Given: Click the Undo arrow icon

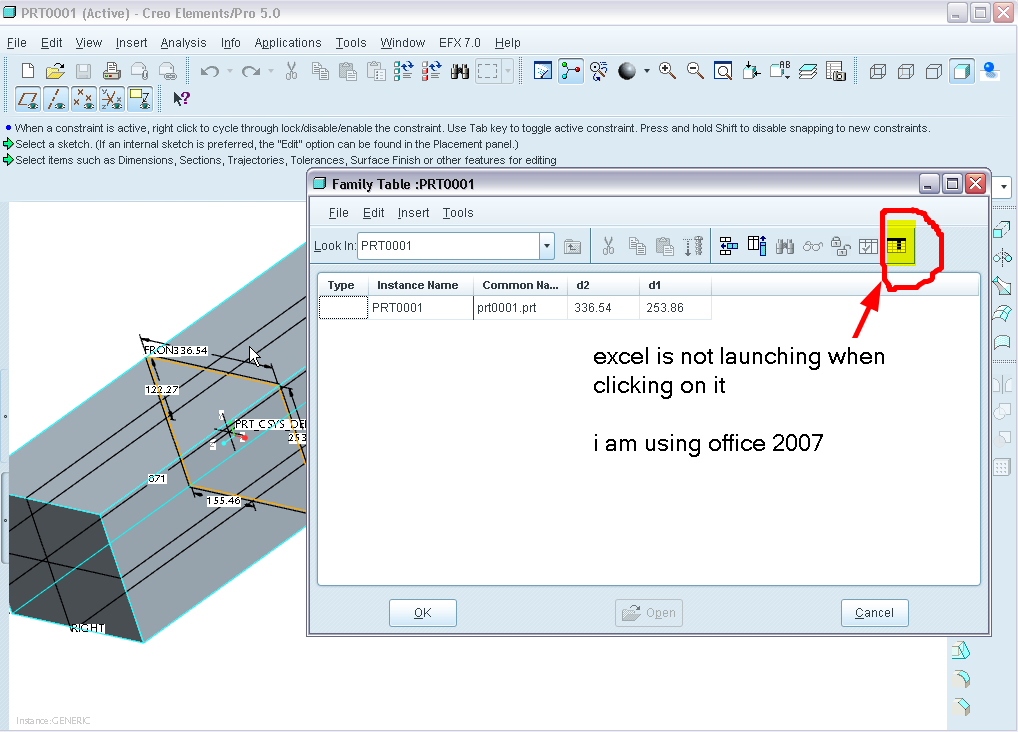Looking at the screenshot, I should click(x=210, y=71).
